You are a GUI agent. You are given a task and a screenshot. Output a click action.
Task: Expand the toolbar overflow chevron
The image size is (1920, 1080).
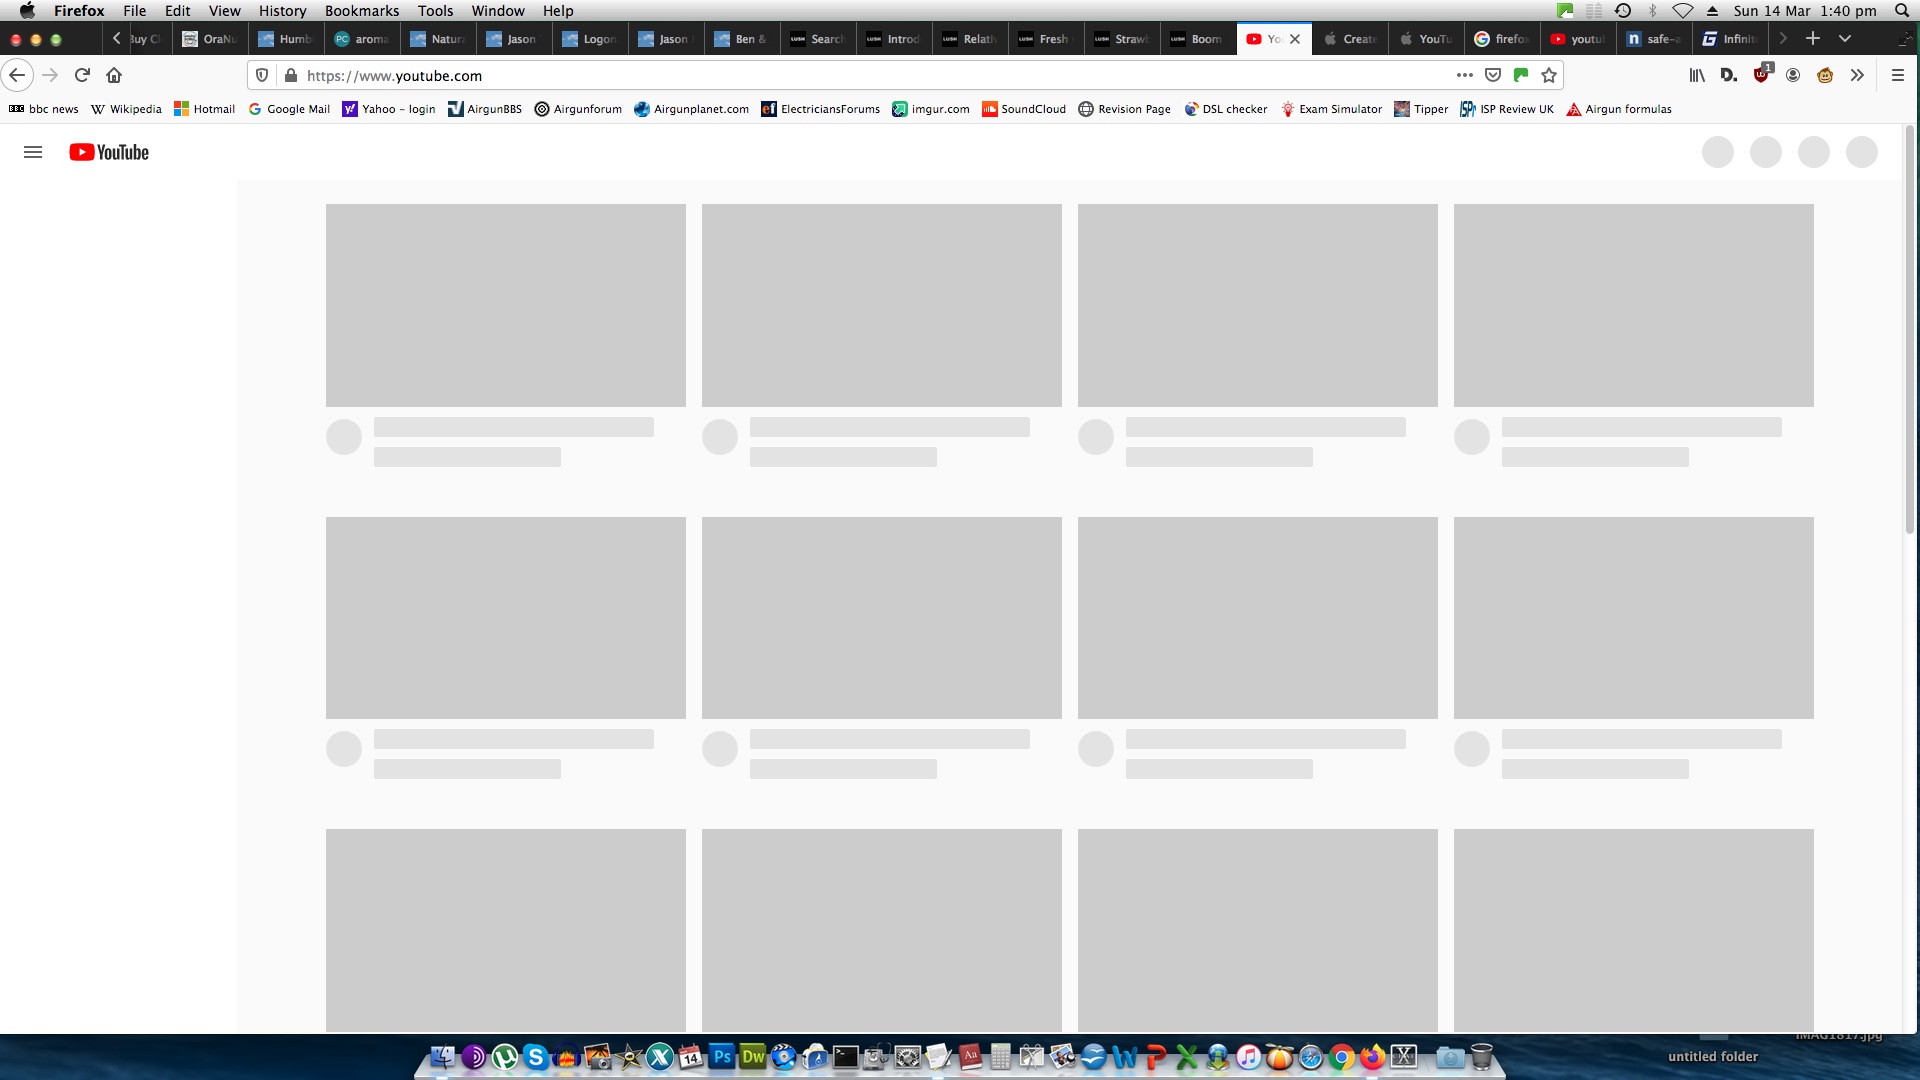coord(1857,75)
